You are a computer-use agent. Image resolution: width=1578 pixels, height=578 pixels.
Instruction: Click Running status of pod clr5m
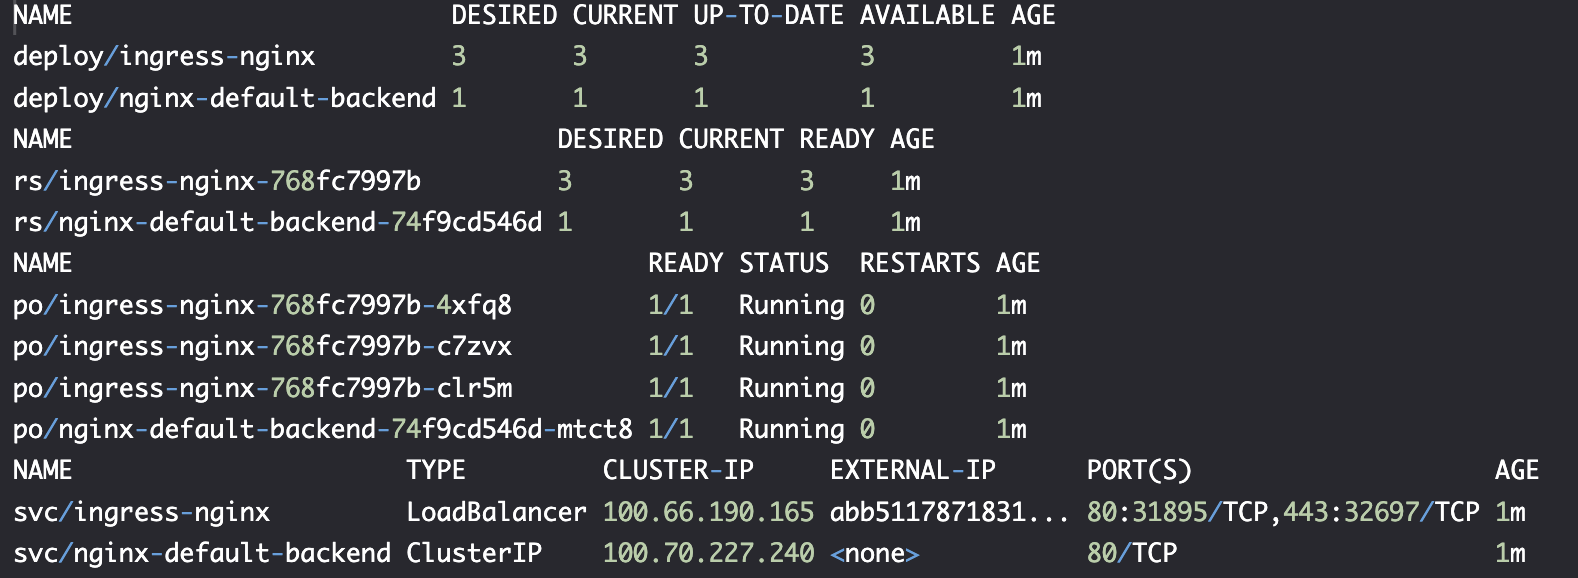point(792,388)
